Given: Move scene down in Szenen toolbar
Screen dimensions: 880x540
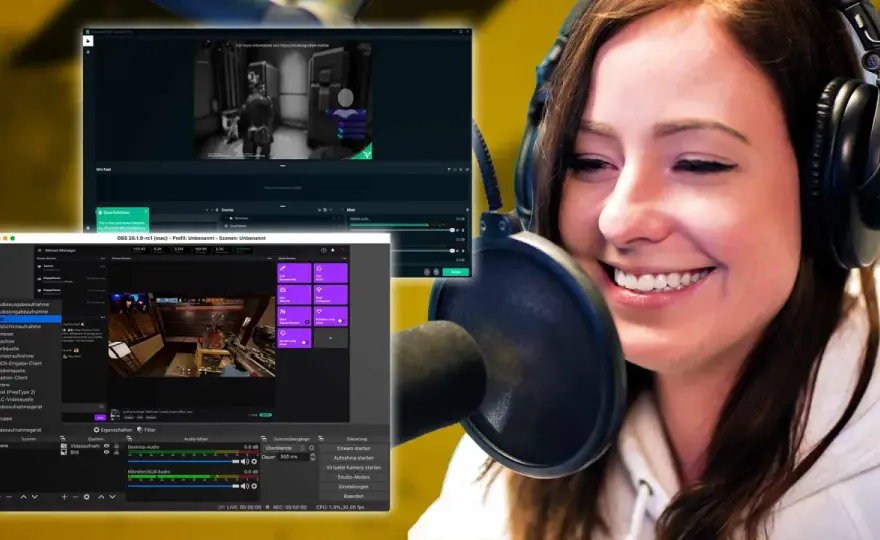Looking at the screenshot, I should (35, 497).
